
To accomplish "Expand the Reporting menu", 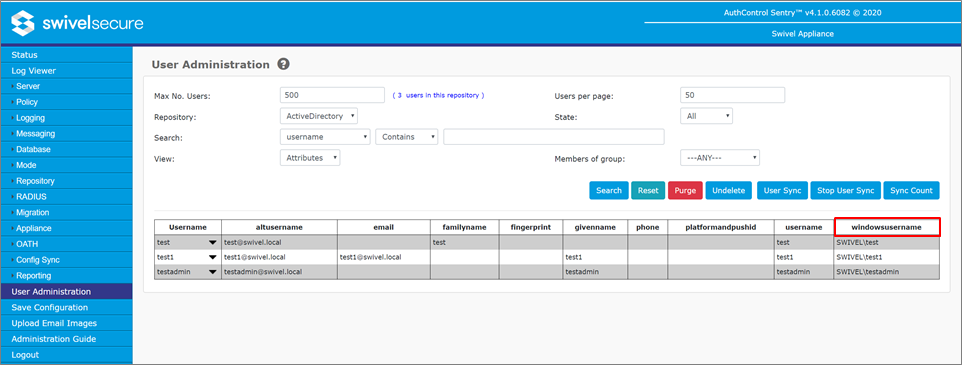I will coord(66,275).
